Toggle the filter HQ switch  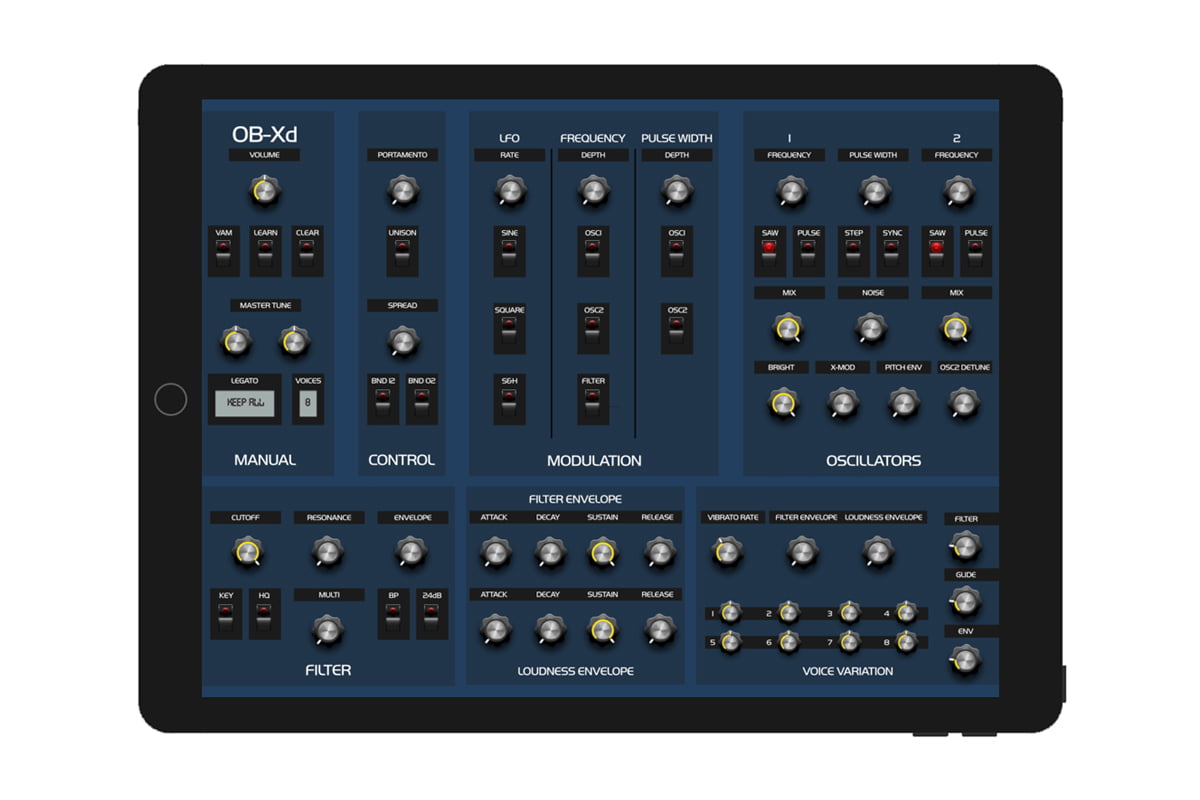[x=264, y=620]
